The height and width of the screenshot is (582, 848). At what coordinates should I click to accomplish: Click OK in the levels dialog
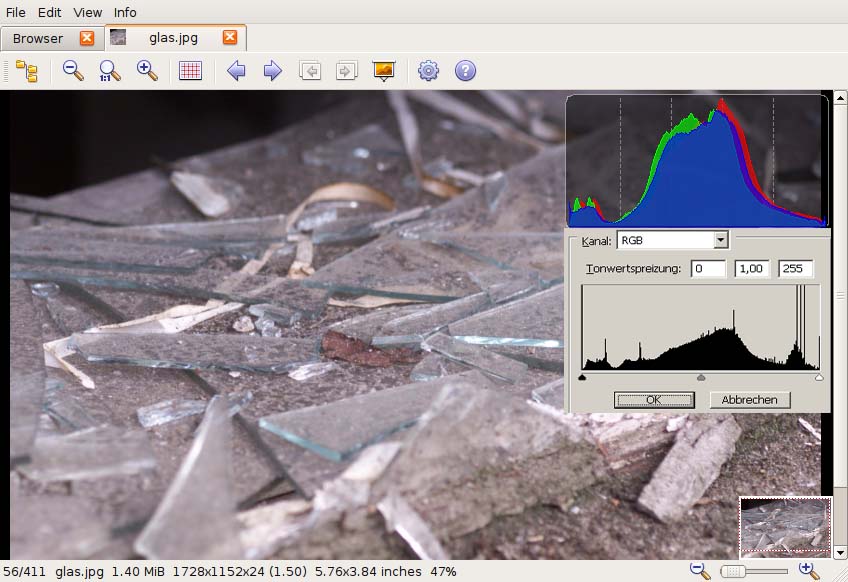pyautogui.click(x=654, y=400)
